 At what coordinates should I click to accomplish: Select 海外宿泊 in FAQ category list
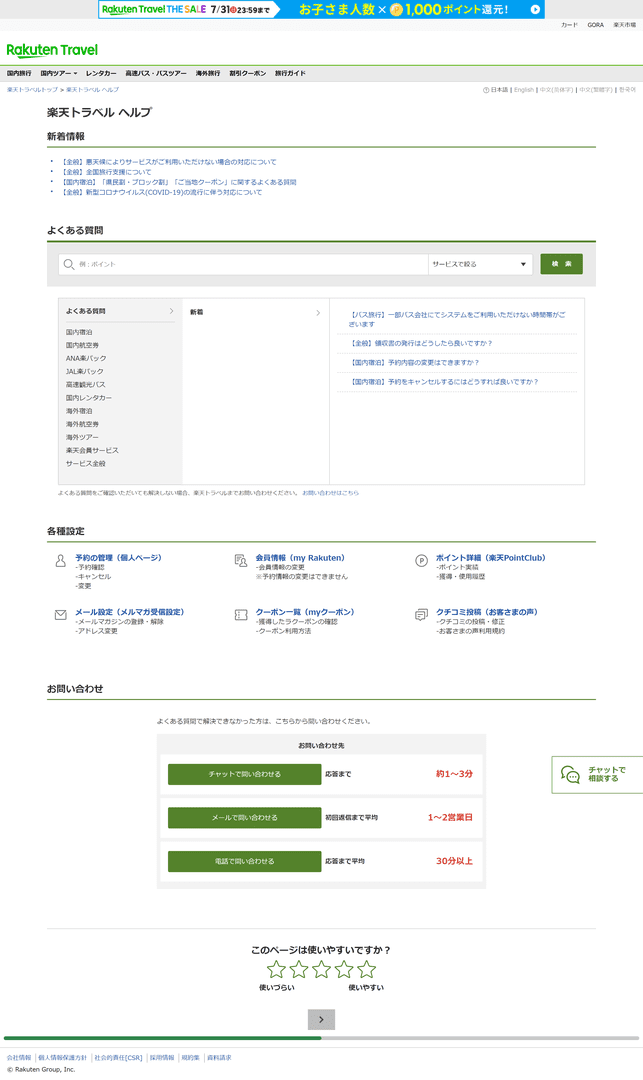click(x=79, y=411)
